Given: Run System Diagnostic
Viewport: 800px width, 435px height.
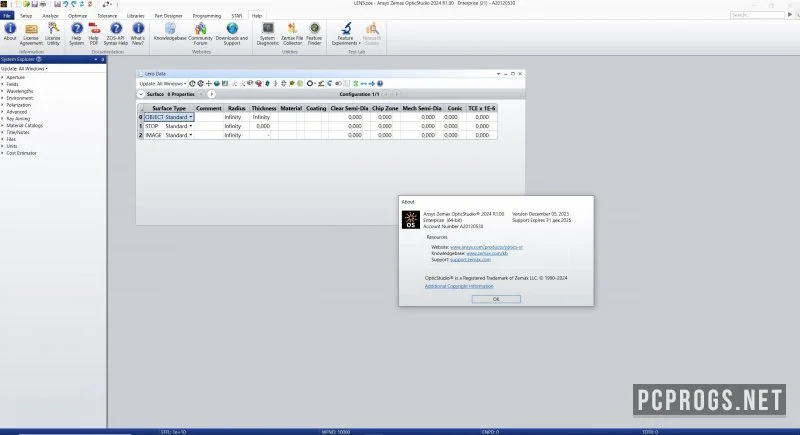Looking at the screenshot, I should (x=268, y=34).
